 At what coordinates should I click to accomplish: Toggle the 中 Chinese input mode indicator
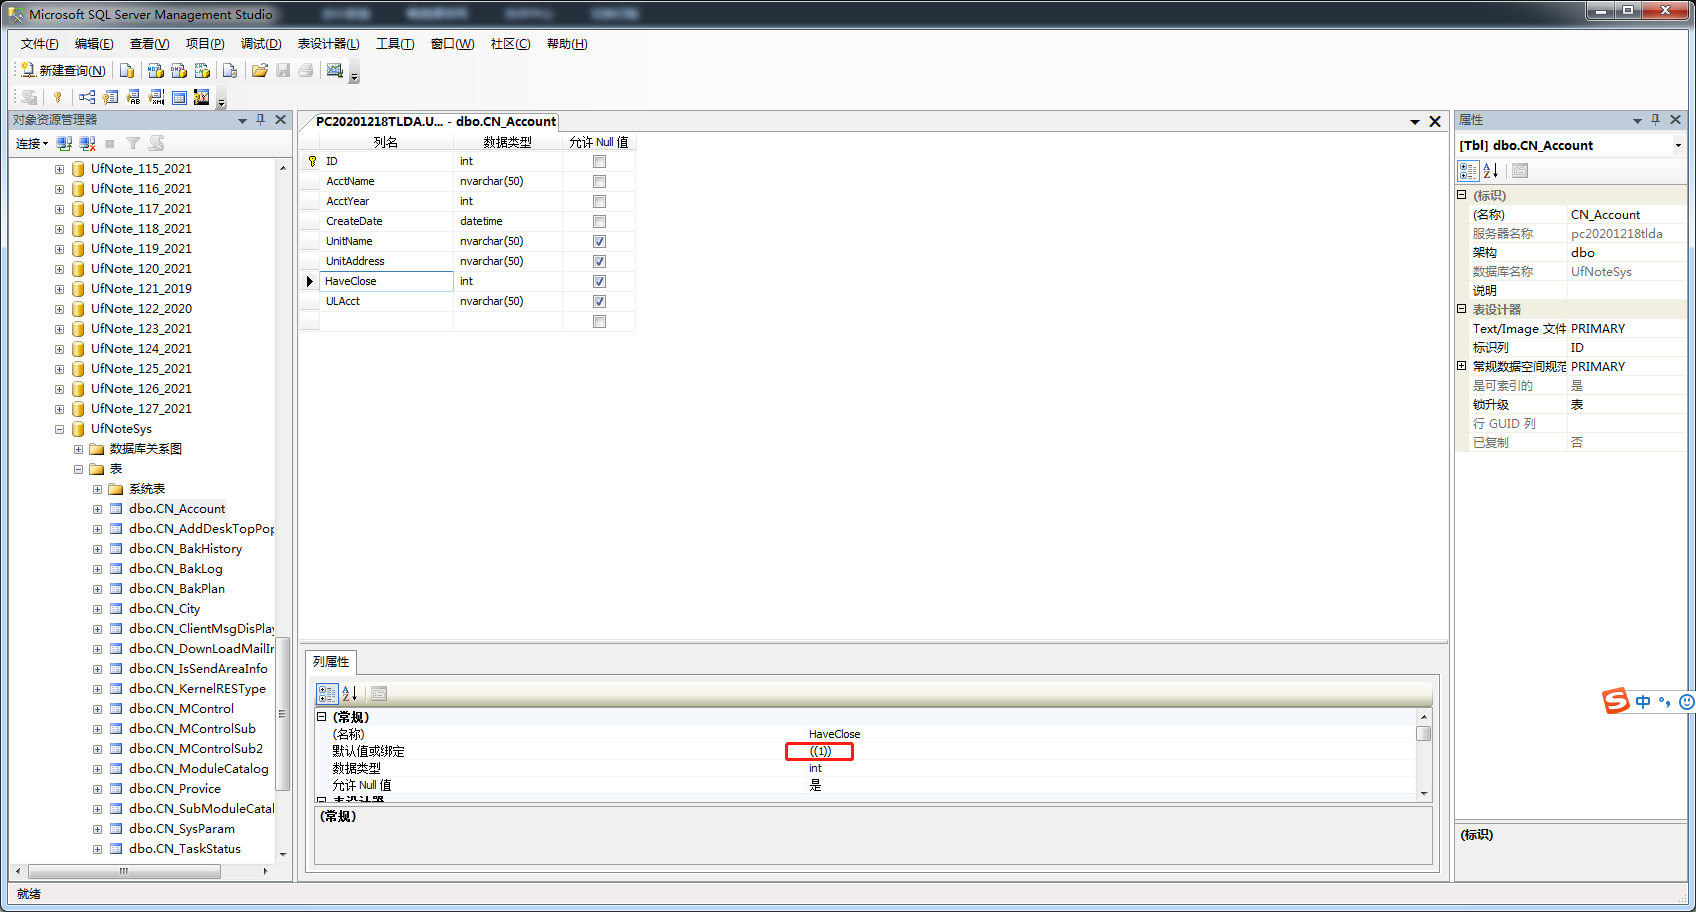pyautogui.click(x=1643, y=701)
